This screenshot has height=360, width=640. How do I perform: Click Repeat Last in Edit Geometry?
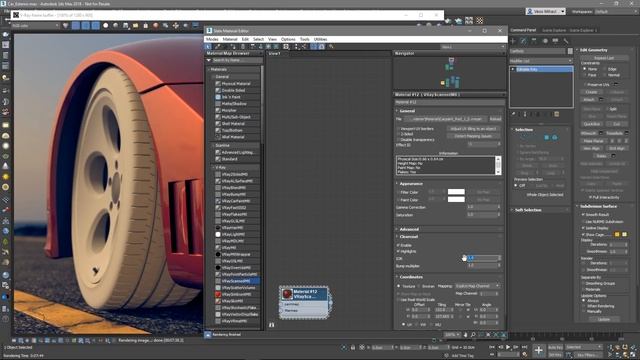pyautogui.click(x=604, y=58)
